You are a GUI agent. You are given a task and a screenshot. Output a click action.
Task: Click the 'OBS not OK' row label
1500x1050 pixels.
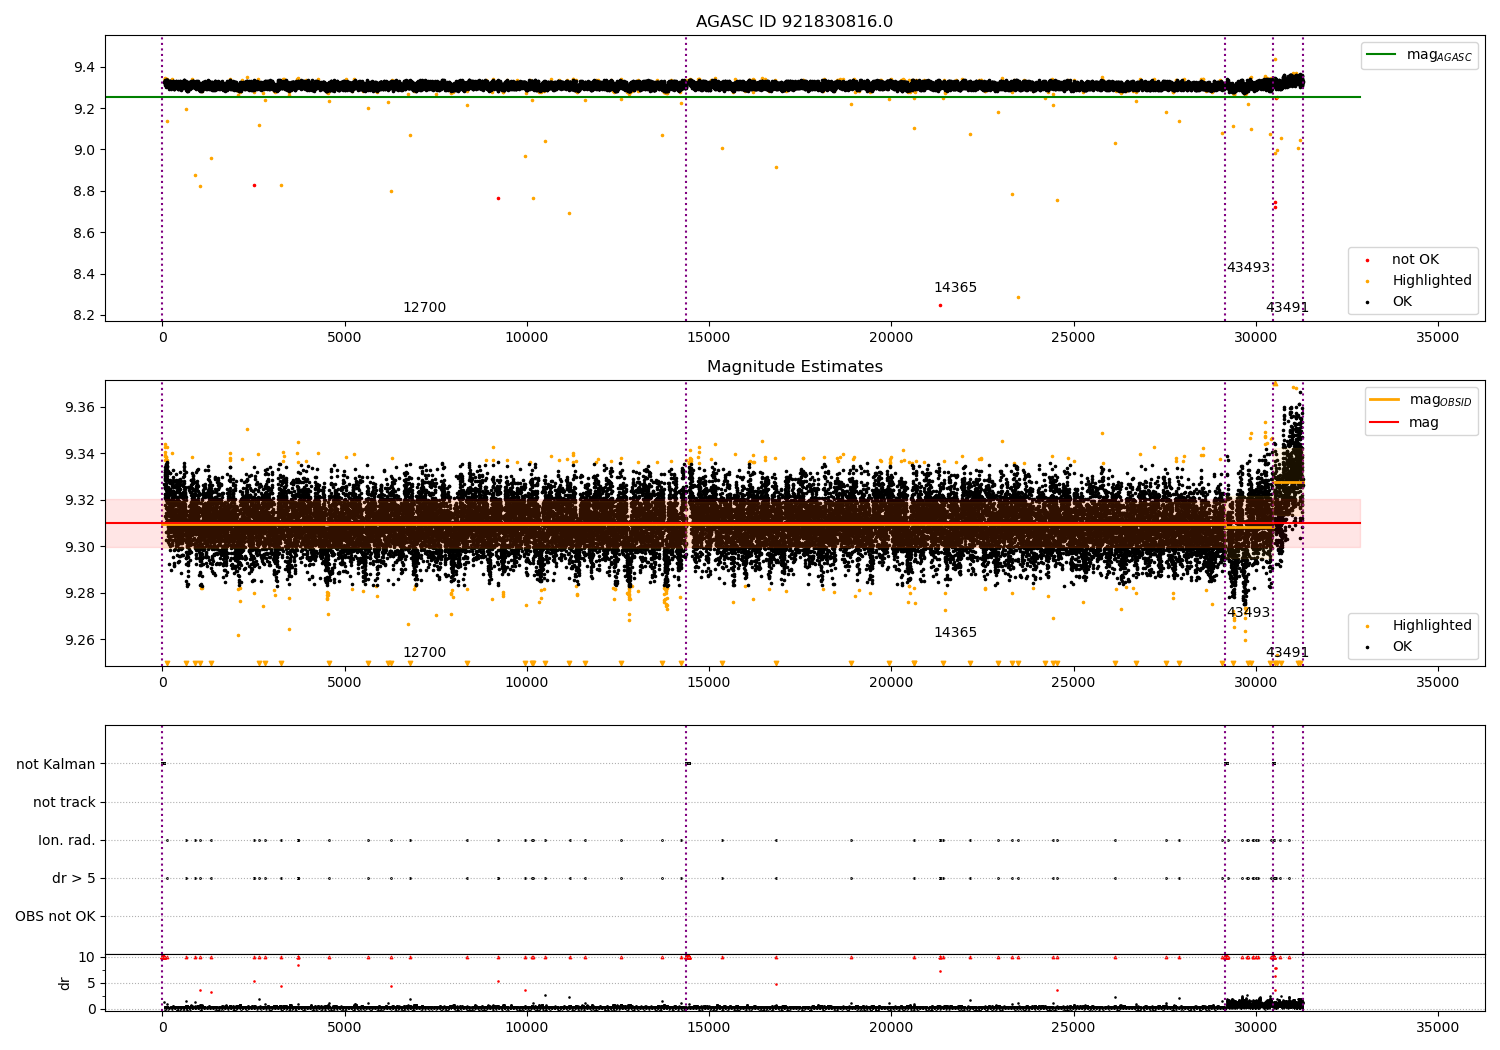[x=56, y=916]
